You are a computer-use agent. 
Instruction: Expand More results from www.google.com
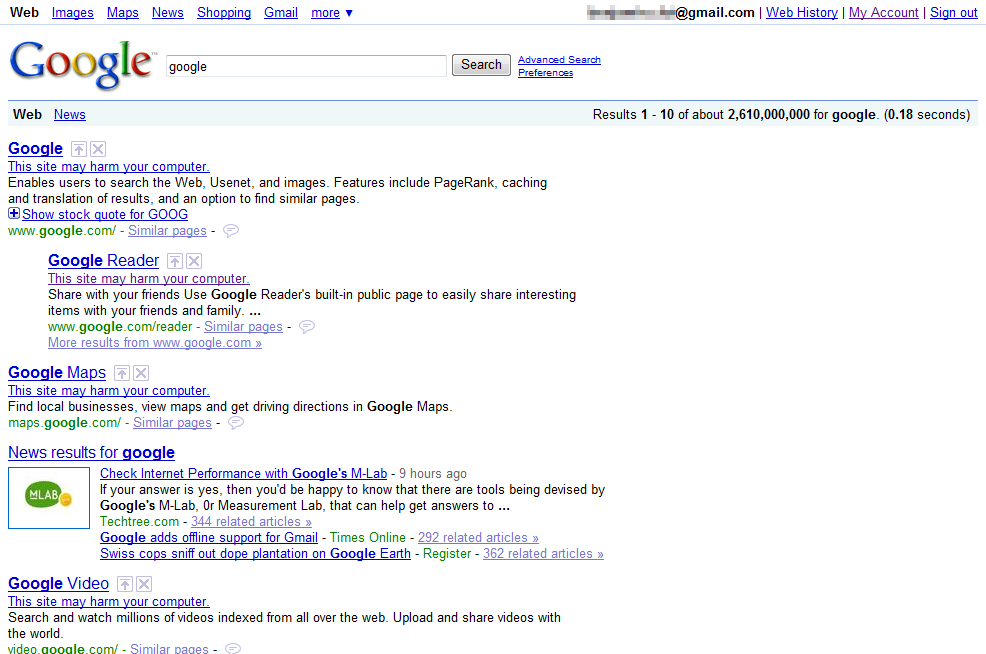tap(154, 343)
